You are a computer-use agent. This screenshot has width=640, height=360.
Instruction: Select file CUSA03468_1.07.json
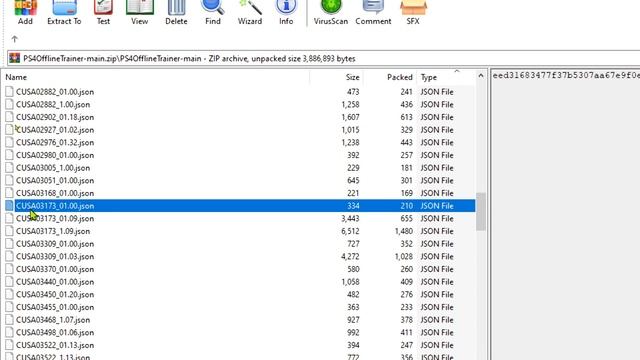point(53,320)
